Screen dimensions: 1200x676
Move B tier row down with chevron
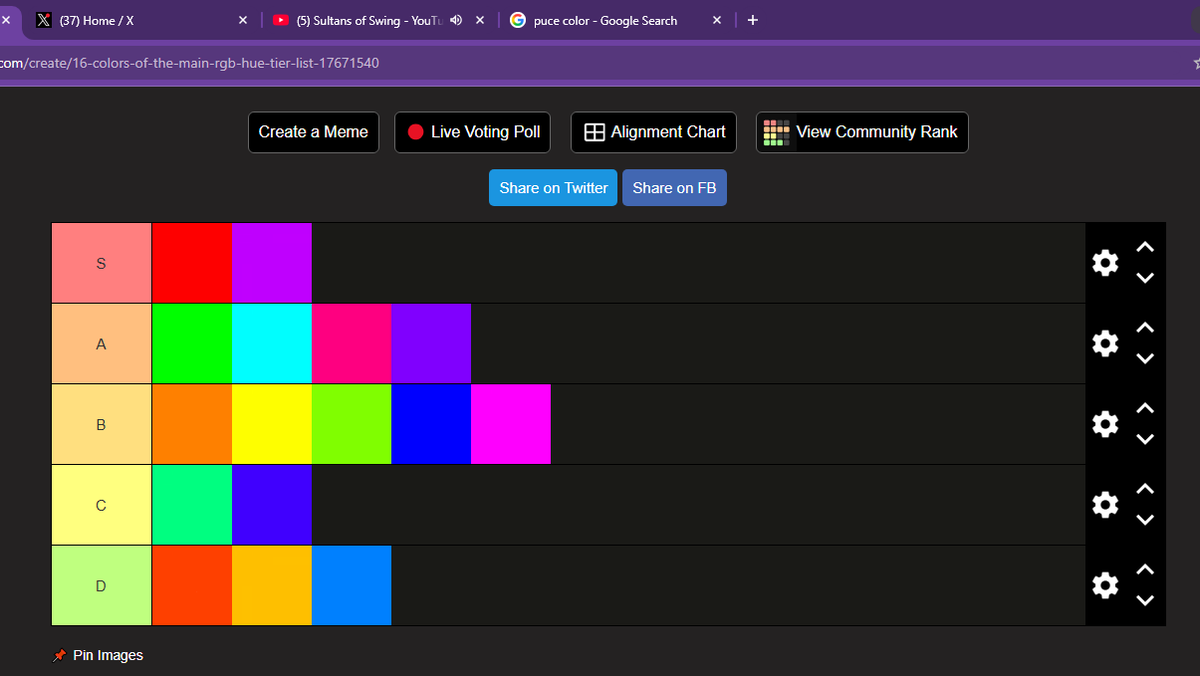[1146, 439]
